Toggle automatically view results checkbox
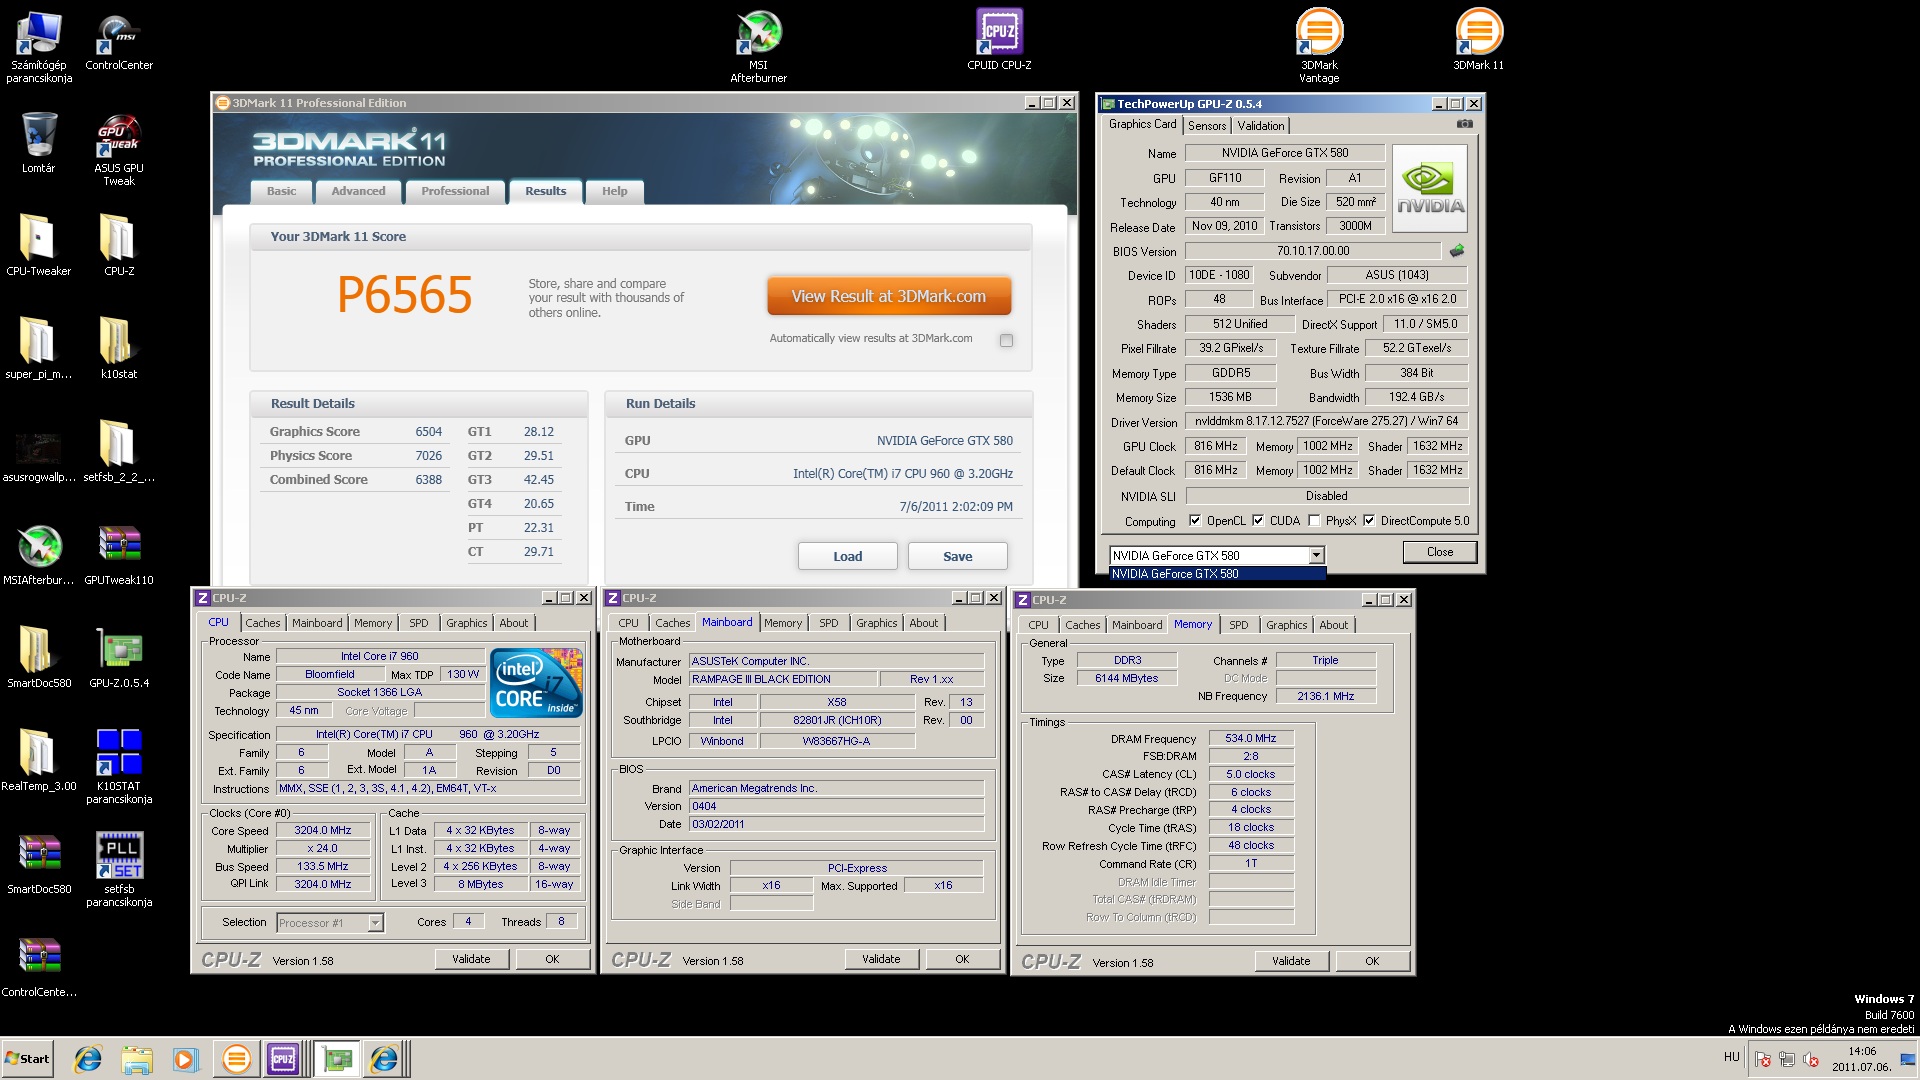Screen dimensions: 1920x1080 click(x=1006, y=340)
